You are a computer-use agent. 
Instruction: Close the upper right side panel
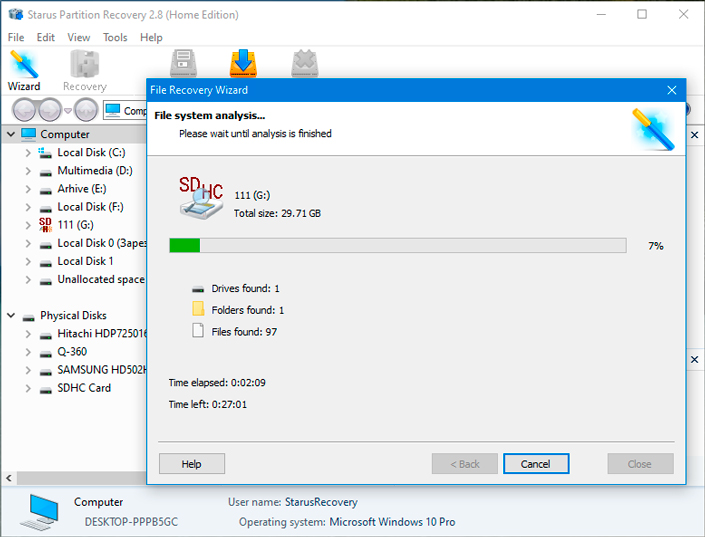click(x=694, y=135)
